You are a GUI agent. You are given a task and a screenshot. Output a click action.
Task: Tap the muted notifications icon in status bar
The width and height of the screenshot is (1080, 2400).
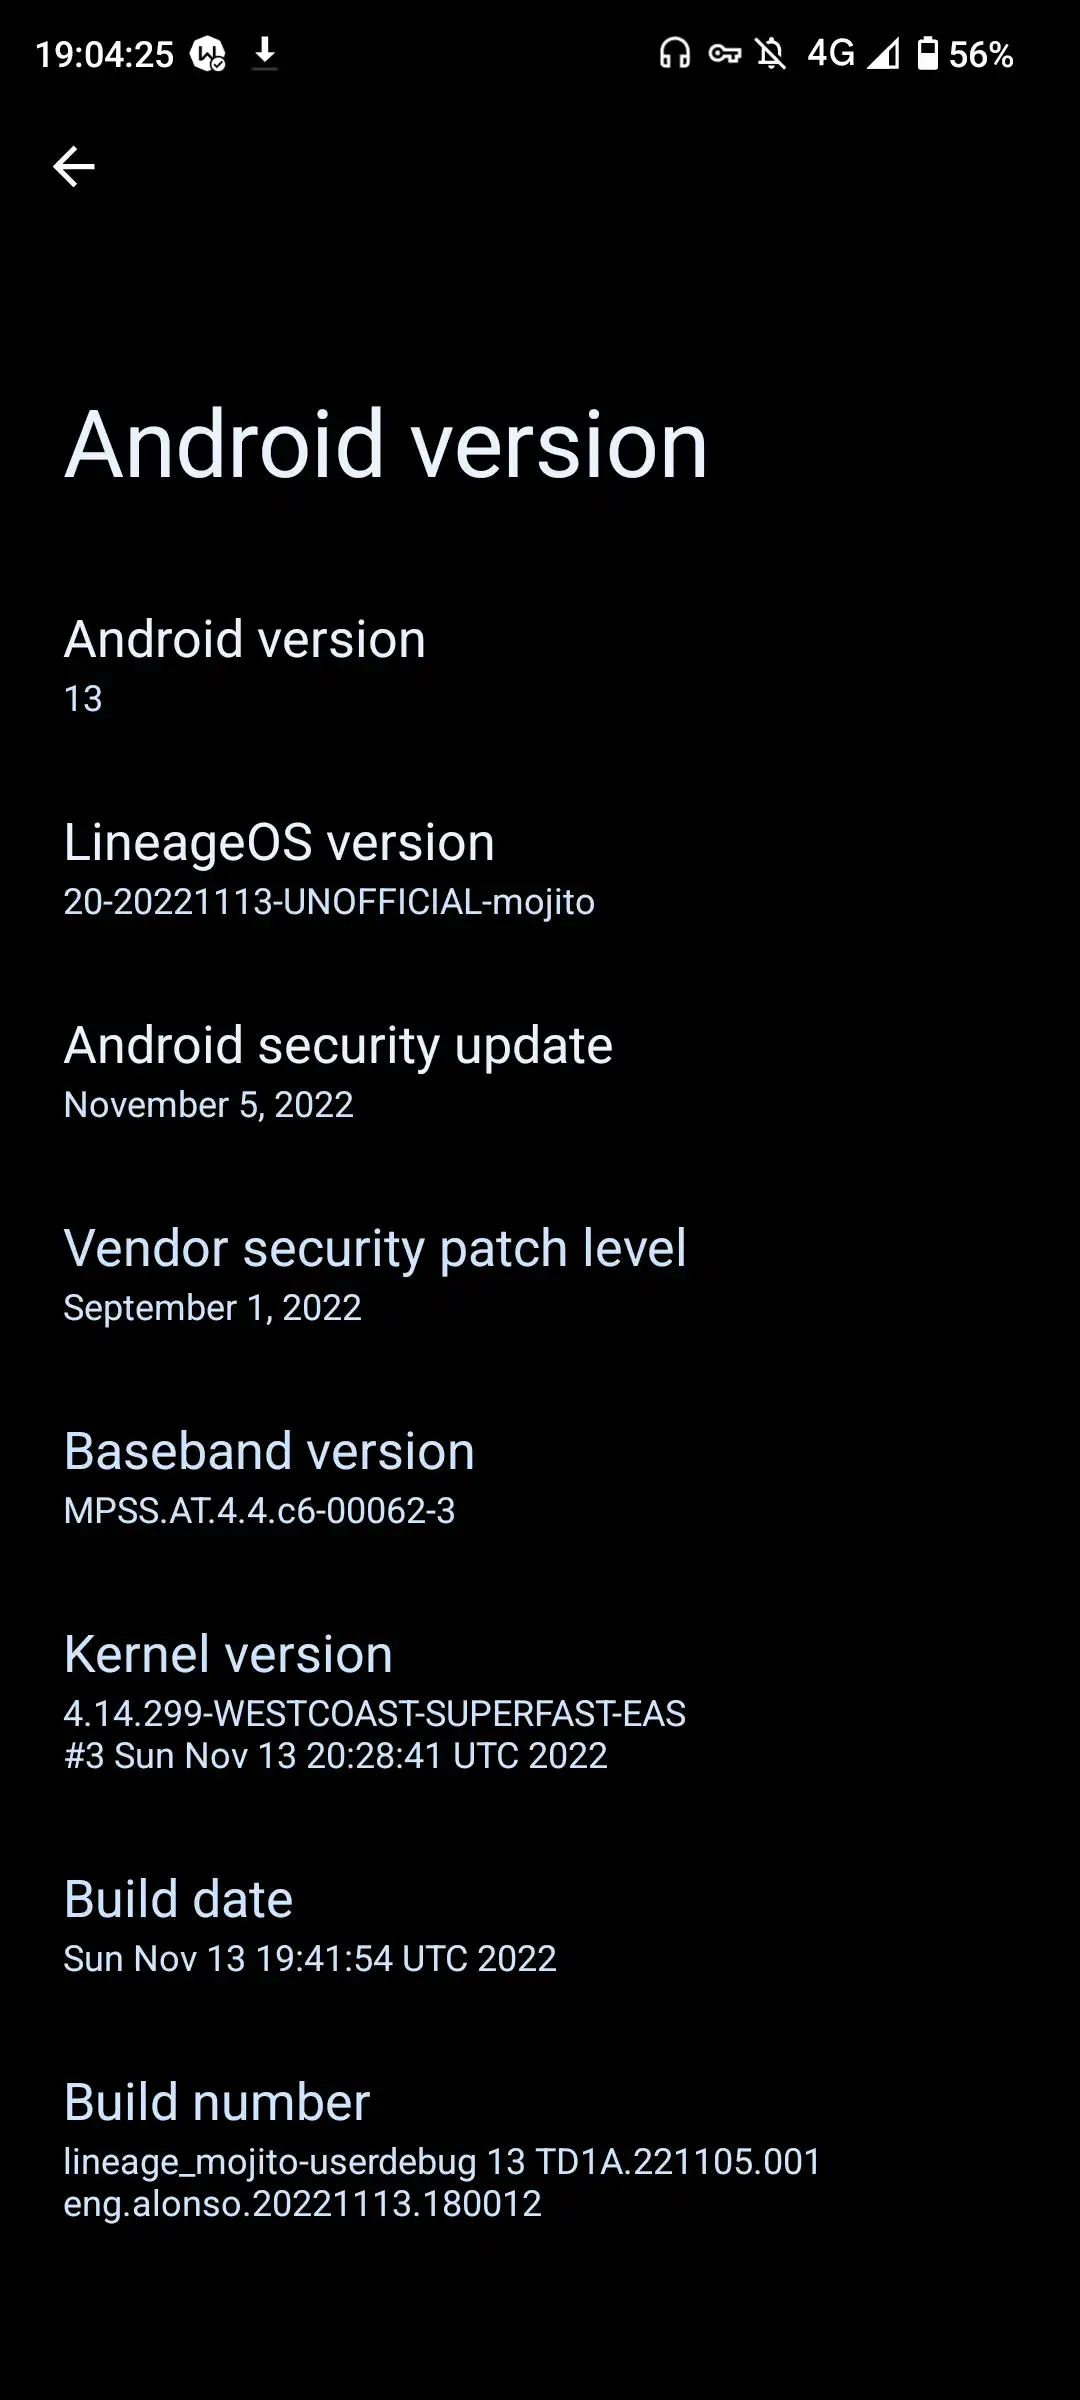coord(772,54)
